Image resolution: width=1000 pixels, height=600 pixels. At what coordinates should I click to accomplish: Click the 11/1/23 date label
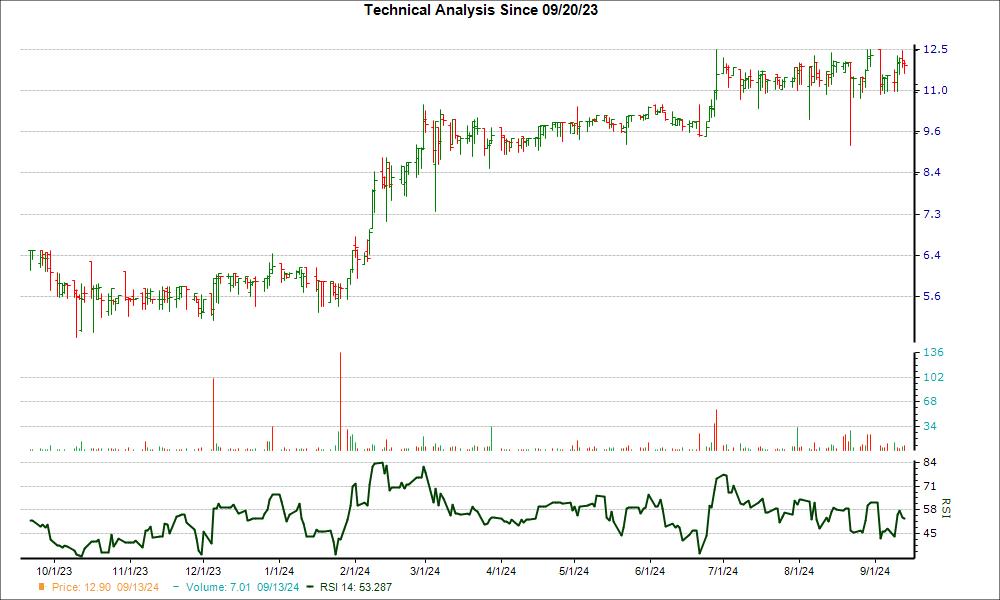point(130,571)
